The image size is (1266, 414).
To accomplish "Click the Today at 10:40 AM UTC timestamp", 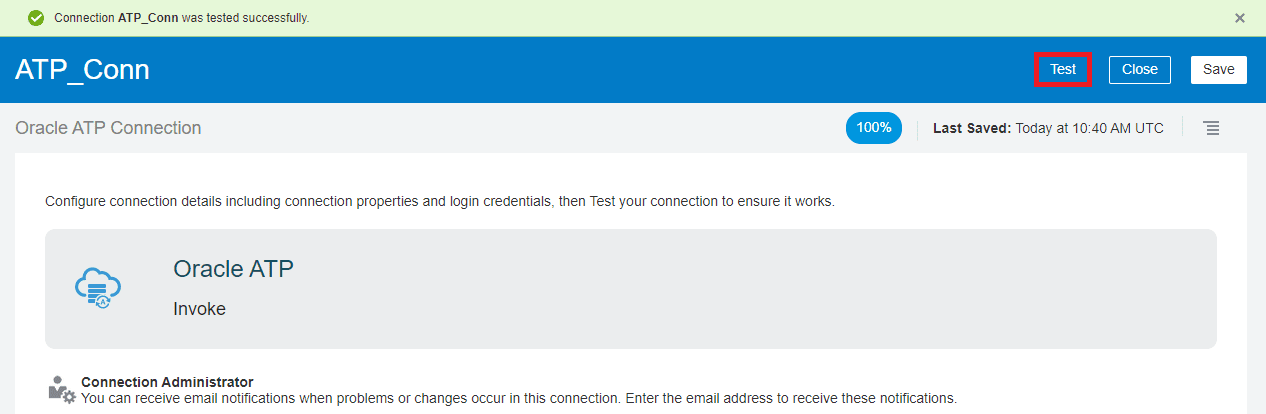I will point(1089,128).
